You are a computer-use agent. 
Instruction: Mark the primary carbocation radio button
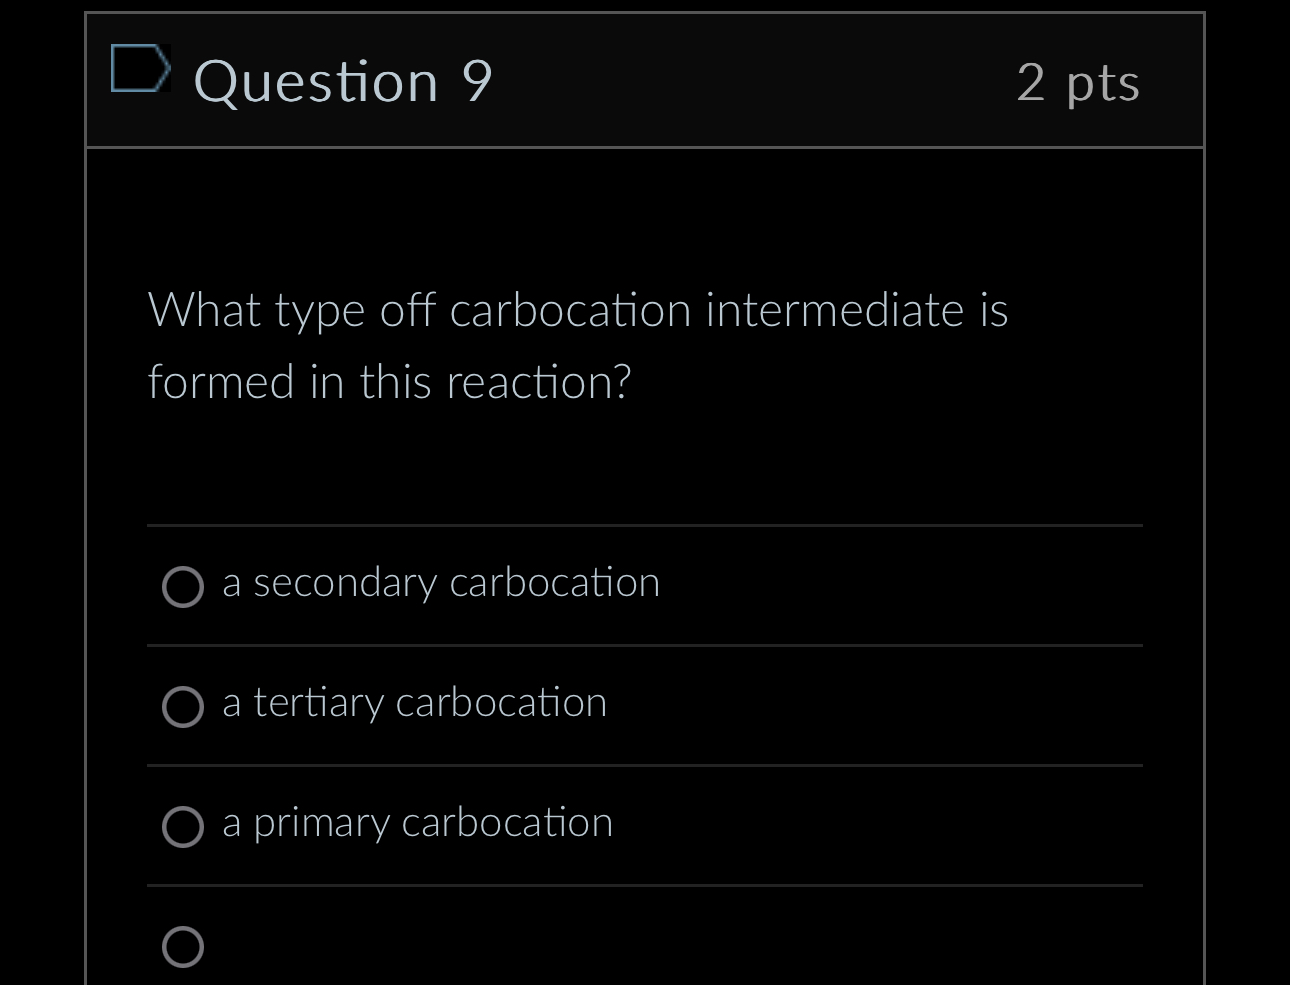tap(183, 827)
